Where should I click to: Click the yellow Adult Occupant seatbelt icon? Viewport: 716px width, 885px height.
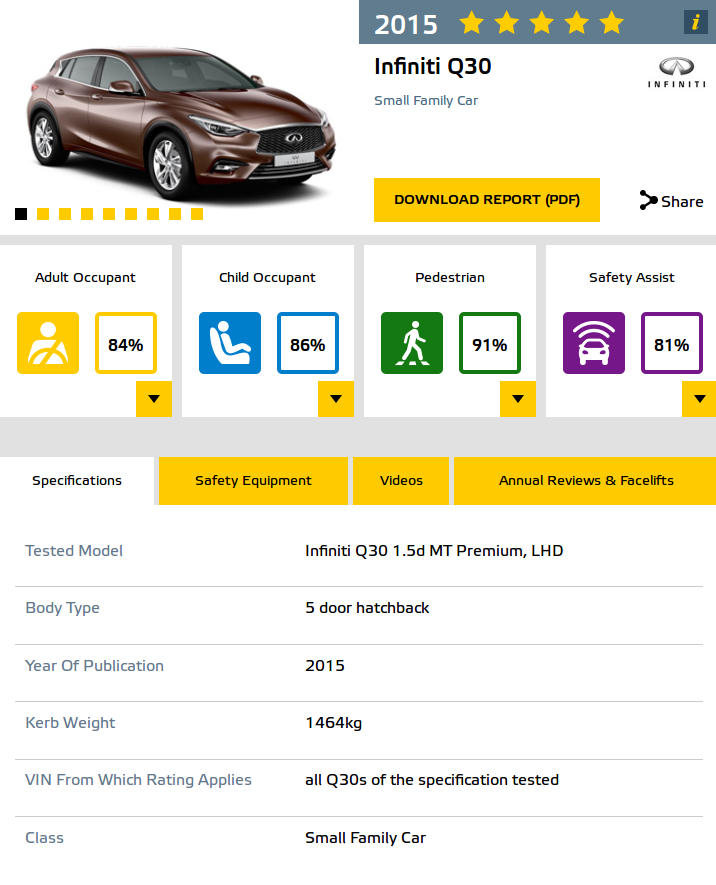pos(48,343)
